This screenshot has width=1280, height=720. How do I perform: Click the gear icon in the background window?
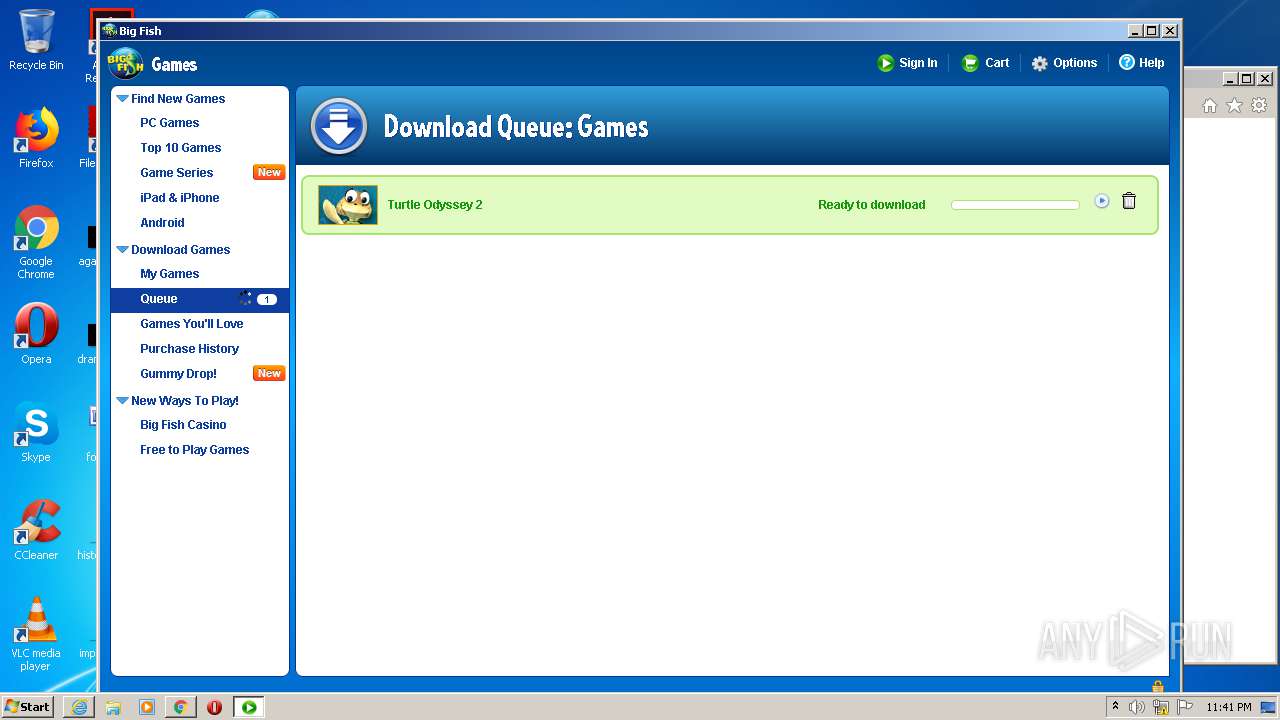coord(1260,105)
